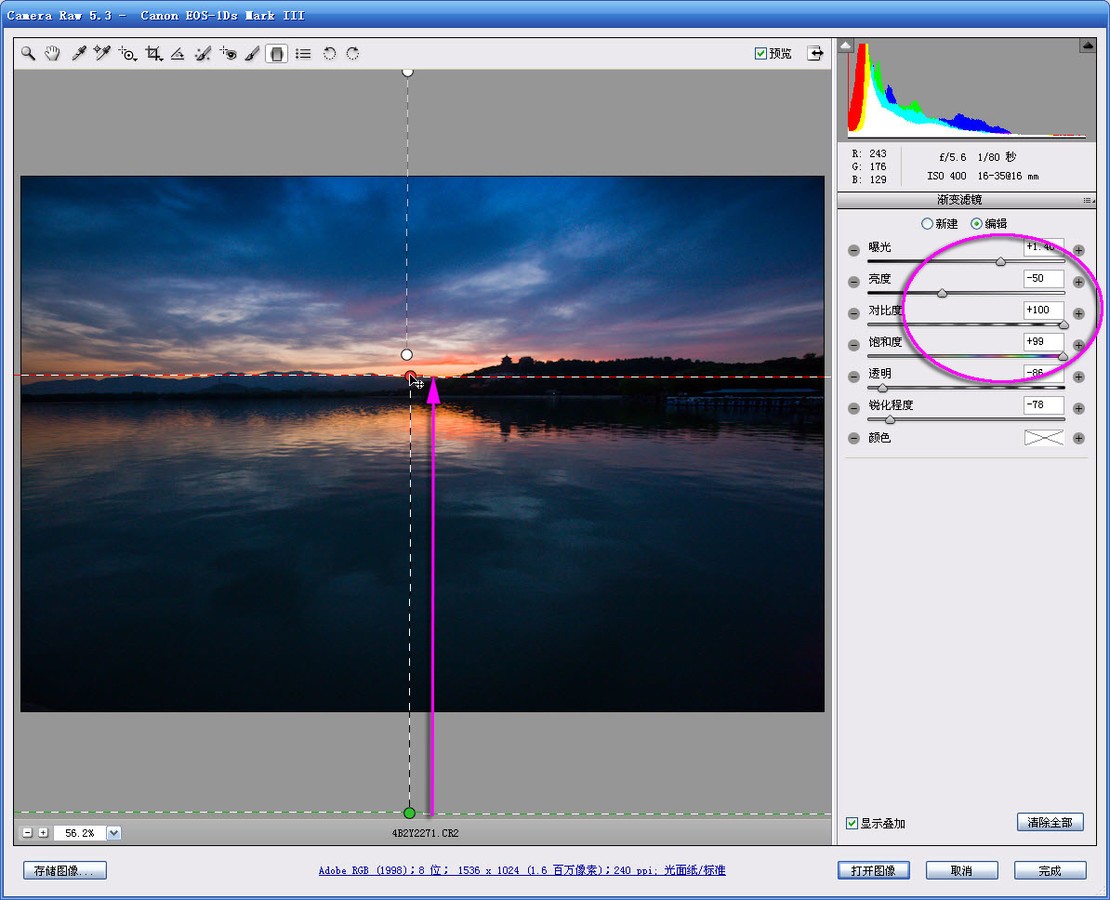Select the Zoom tool magnifier
Image resolution: width=1110 pixels, height=900 pixels.
(x=29, y=54)
